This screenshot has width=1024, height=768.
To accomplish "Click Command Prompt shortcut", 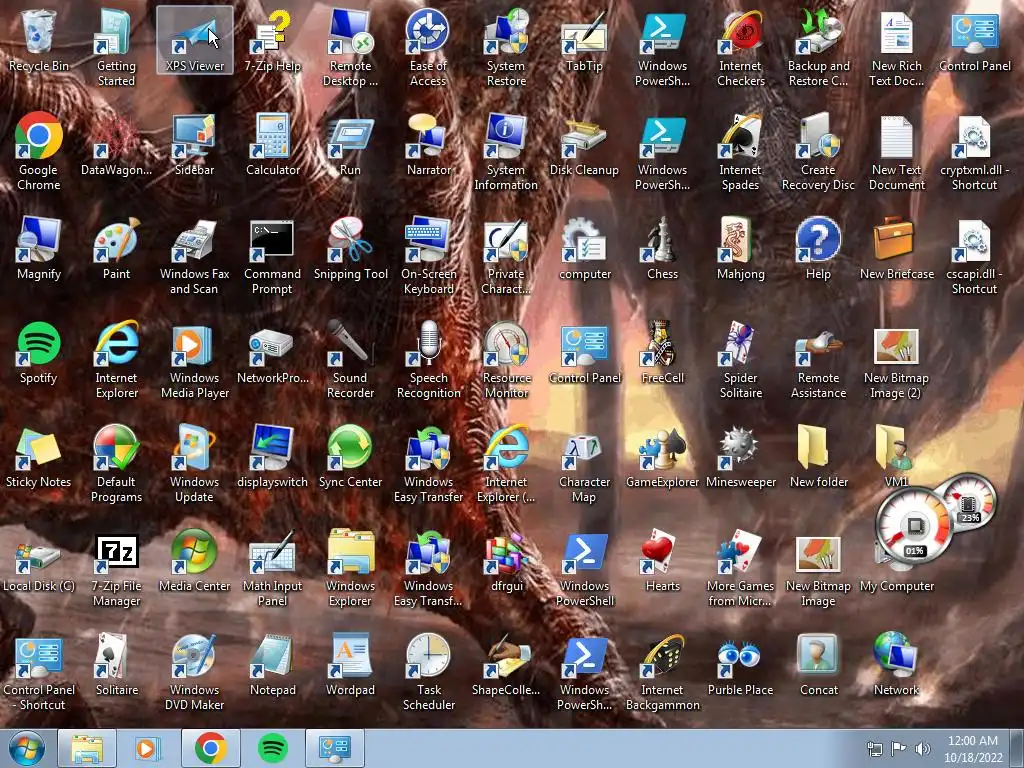I will pyautogui.click(x=272, y=257).
